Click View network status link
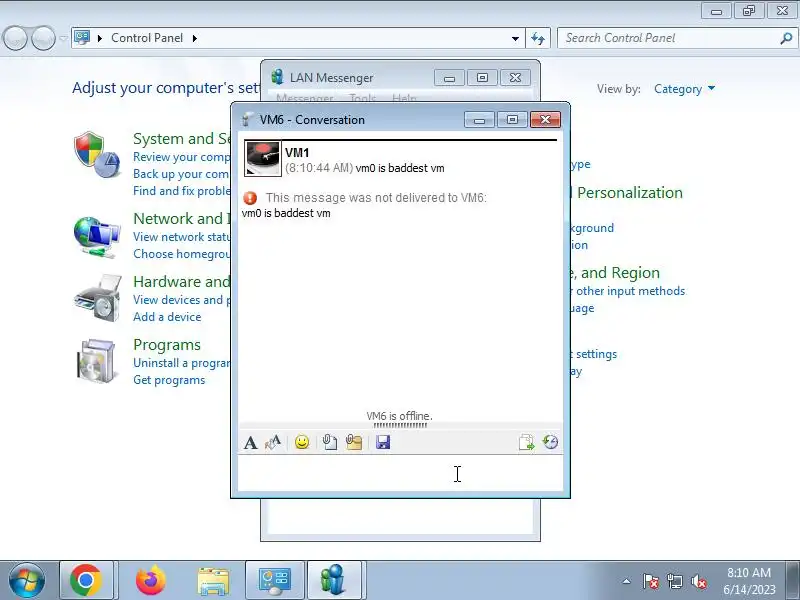This screenshot has width=800, height=600. tap(182, 237)
